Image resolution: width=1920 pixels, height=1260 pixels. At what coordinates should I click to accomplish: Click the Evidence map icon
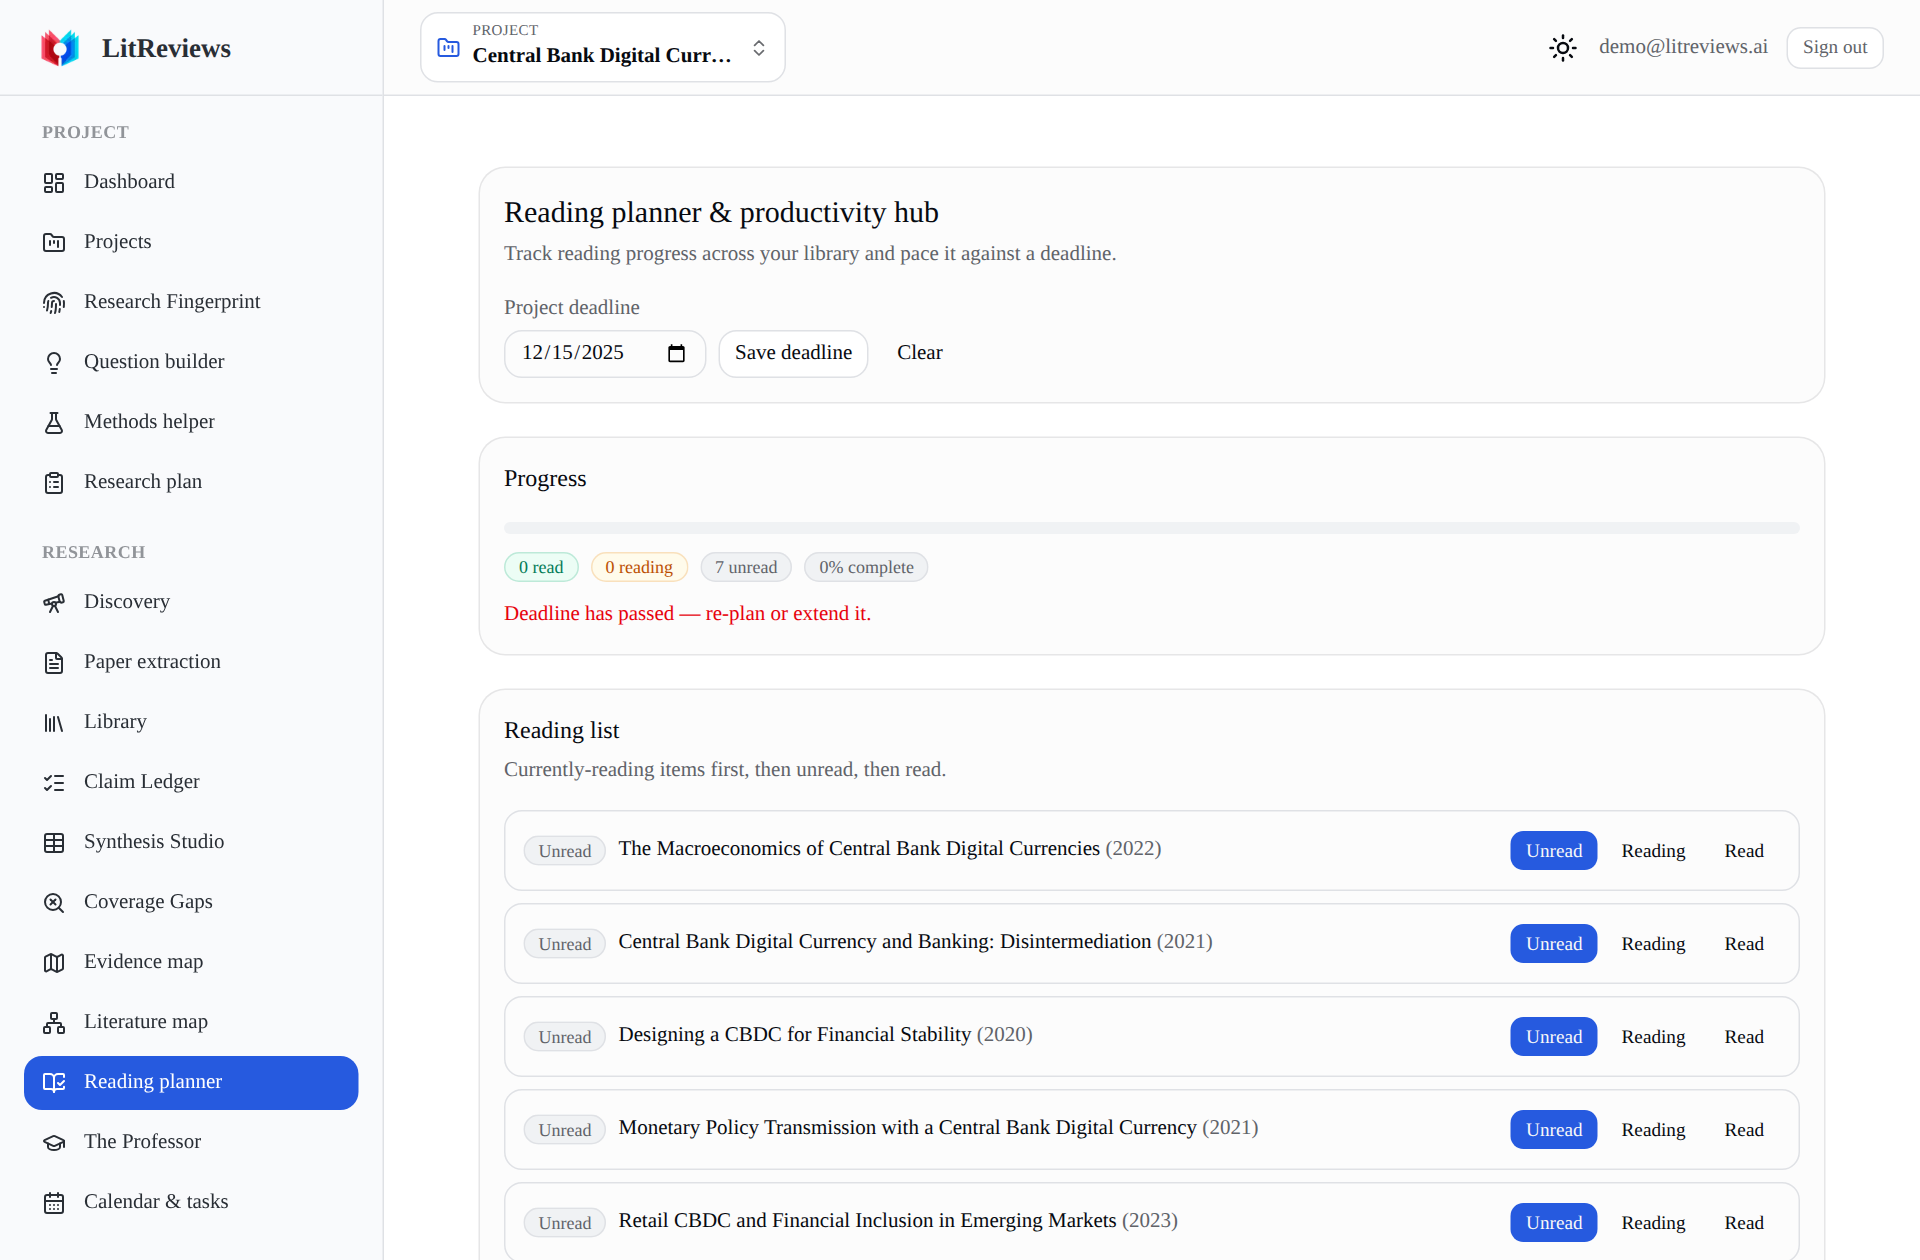pyautogui.click(x=54, y=962)
